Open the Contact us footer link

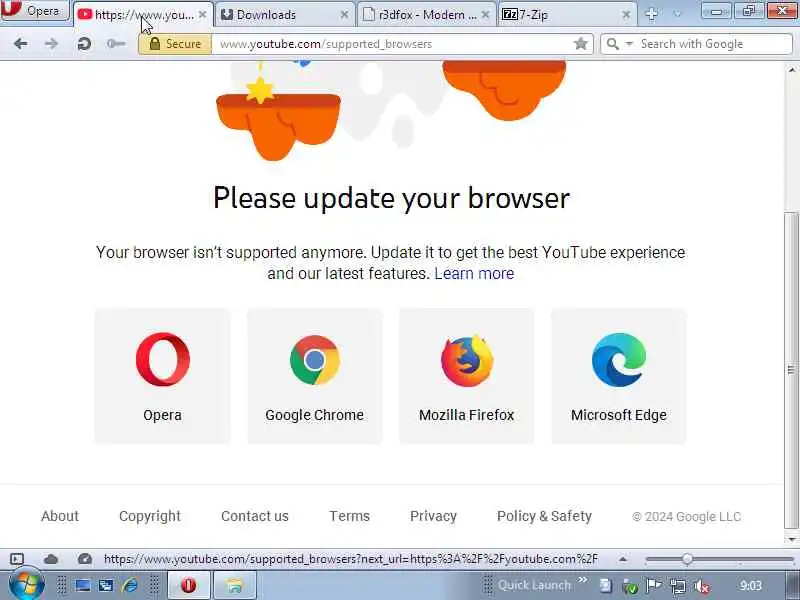(255, 516)
